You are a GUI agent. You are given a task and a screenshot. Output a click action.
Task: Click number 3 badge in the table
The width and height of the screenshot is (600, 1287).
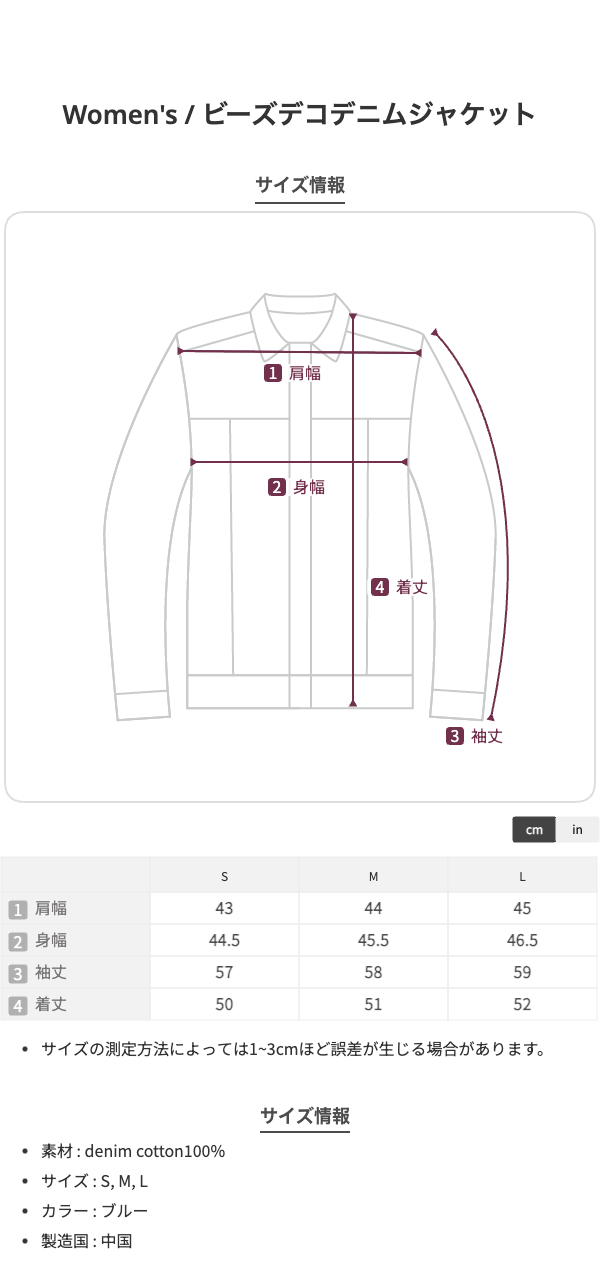[17, 973]
